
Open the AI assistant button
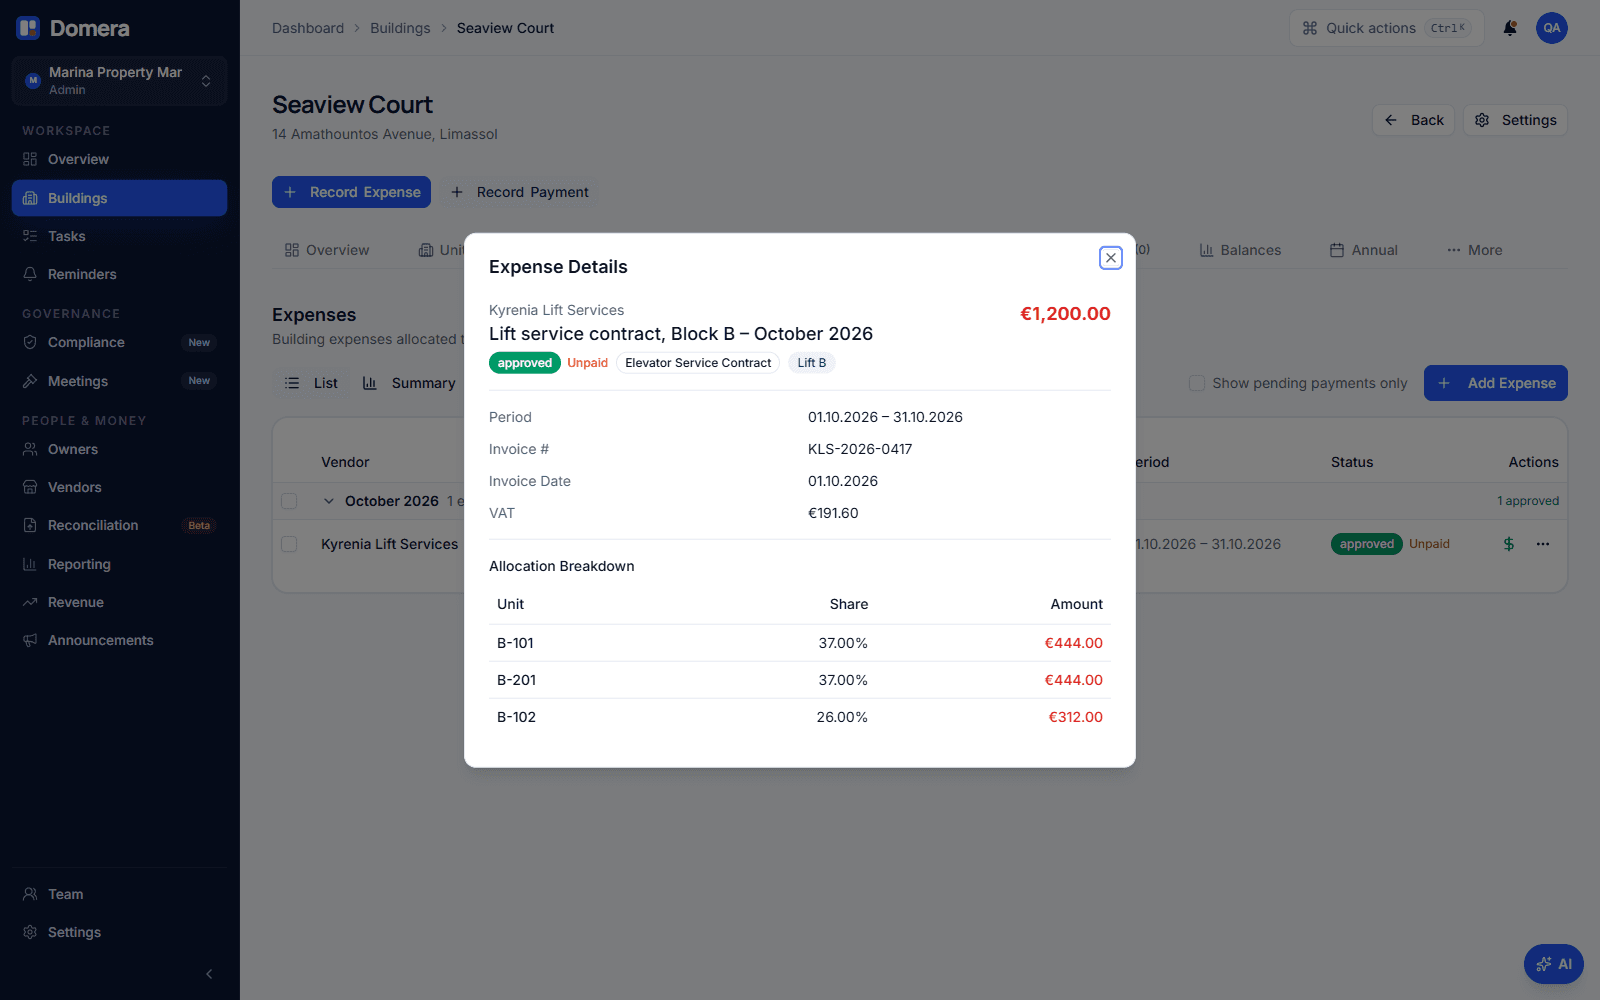[1553, 964]
